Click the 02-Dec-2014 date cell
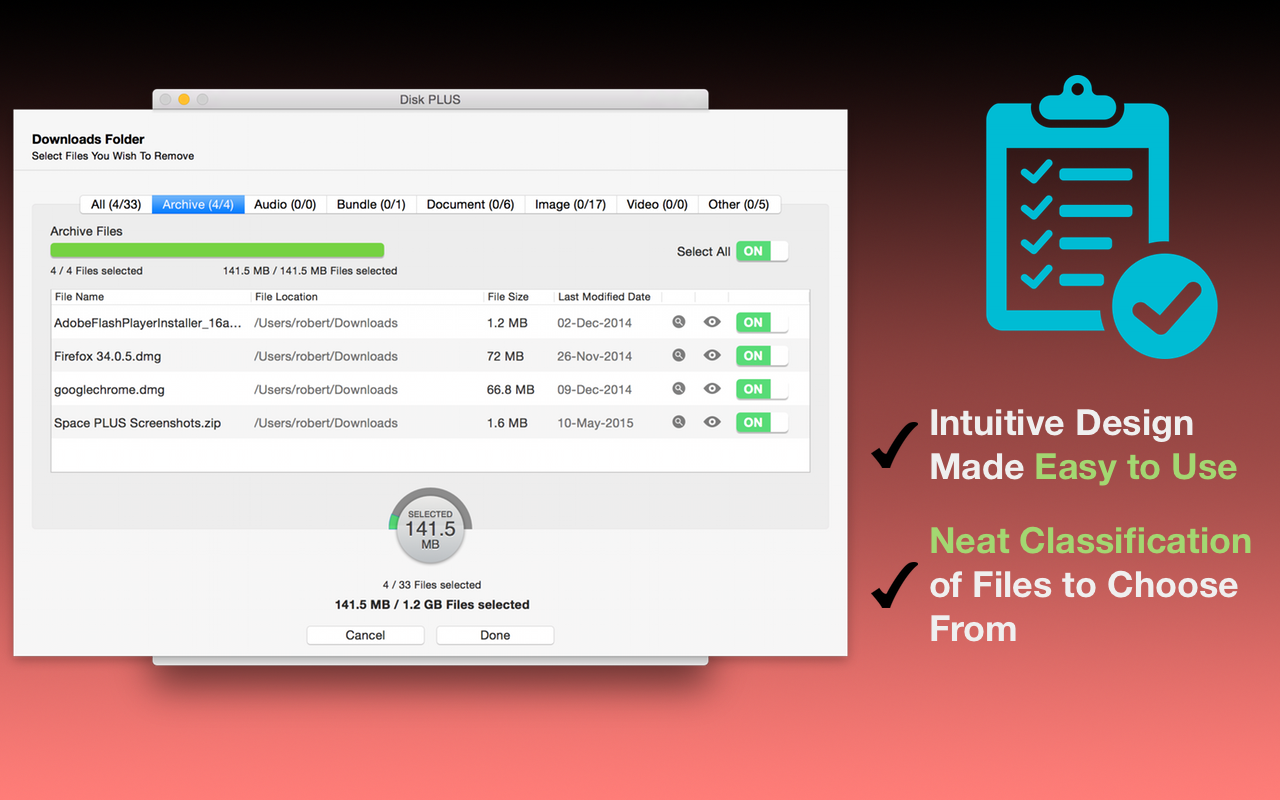The height and width of the screenshot is (800, 1280). [595, 323]
